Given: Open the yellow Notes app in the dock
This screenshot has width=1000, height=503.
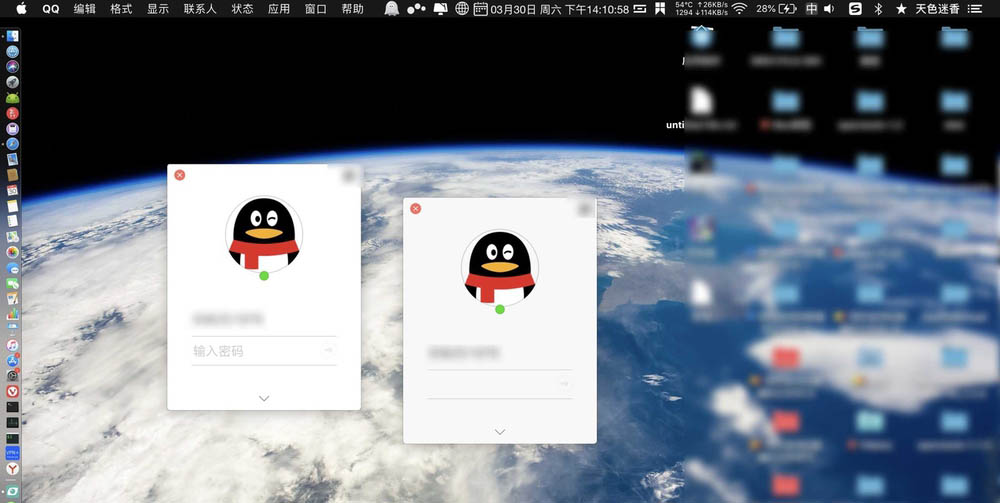Looking at the screenshot, I should 12,206.
